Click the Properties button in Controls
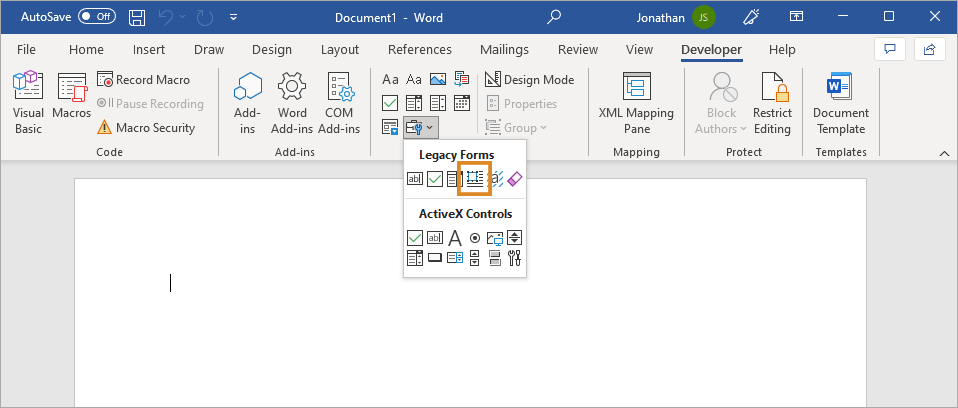Screen dimensions: 958x408 [x=521, y=104]
